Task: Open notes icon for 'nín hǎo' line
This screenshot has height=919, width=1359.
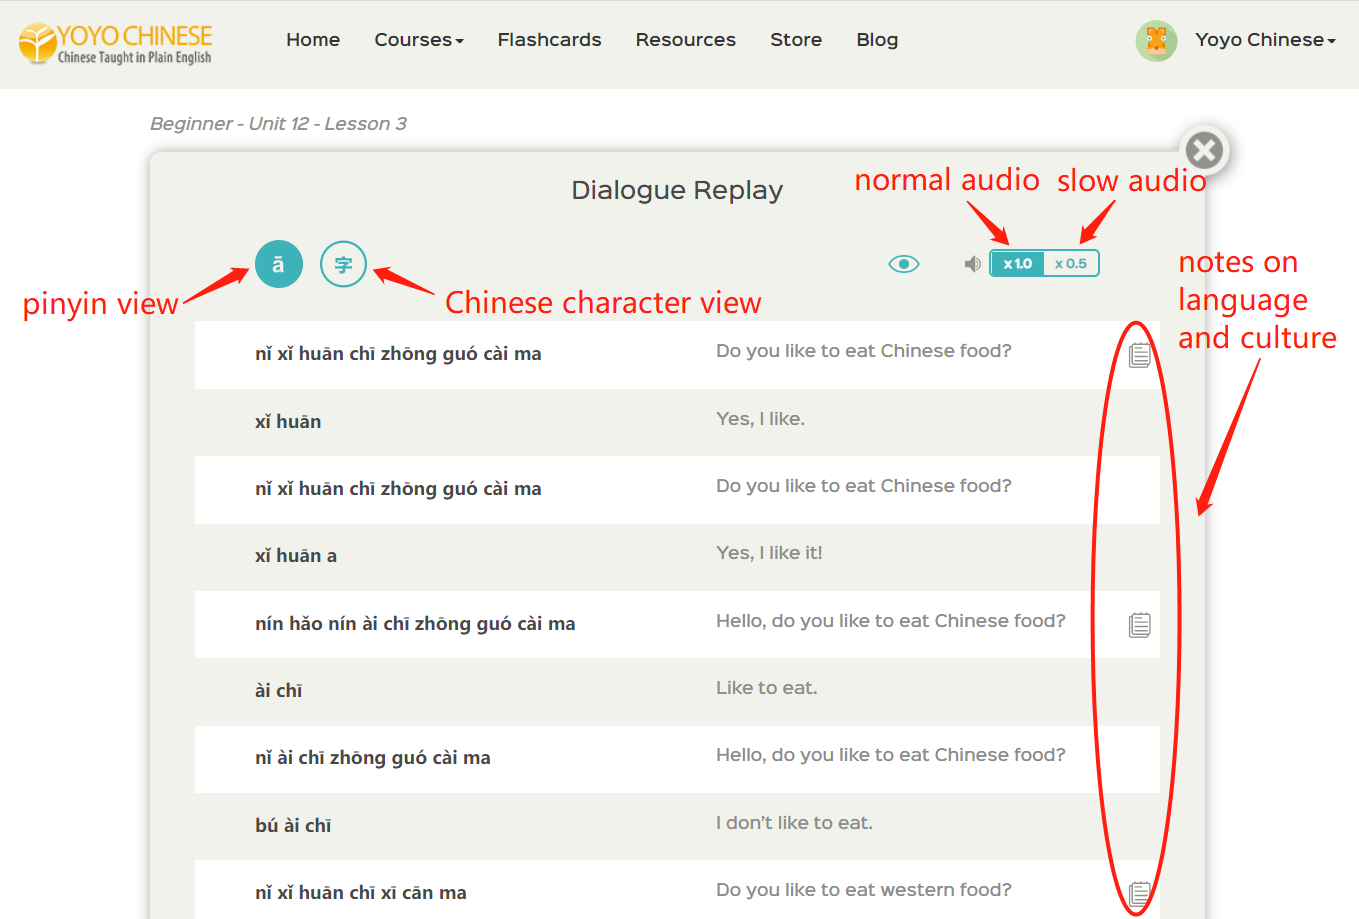Action: pyautogui.click(x=1139, y=625)
